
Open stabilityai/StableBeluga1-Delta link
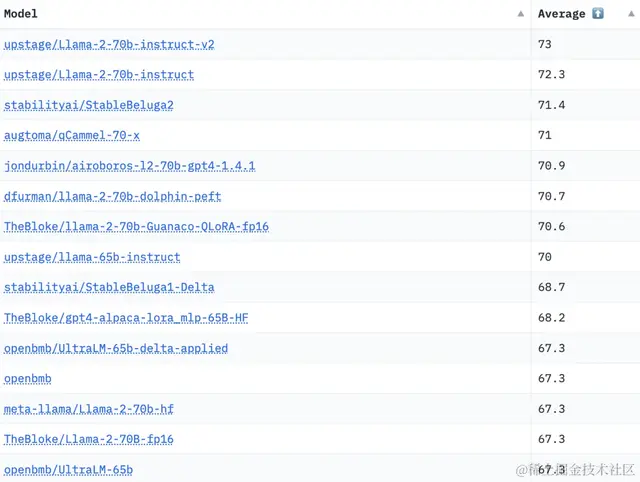tap(109, 287)
